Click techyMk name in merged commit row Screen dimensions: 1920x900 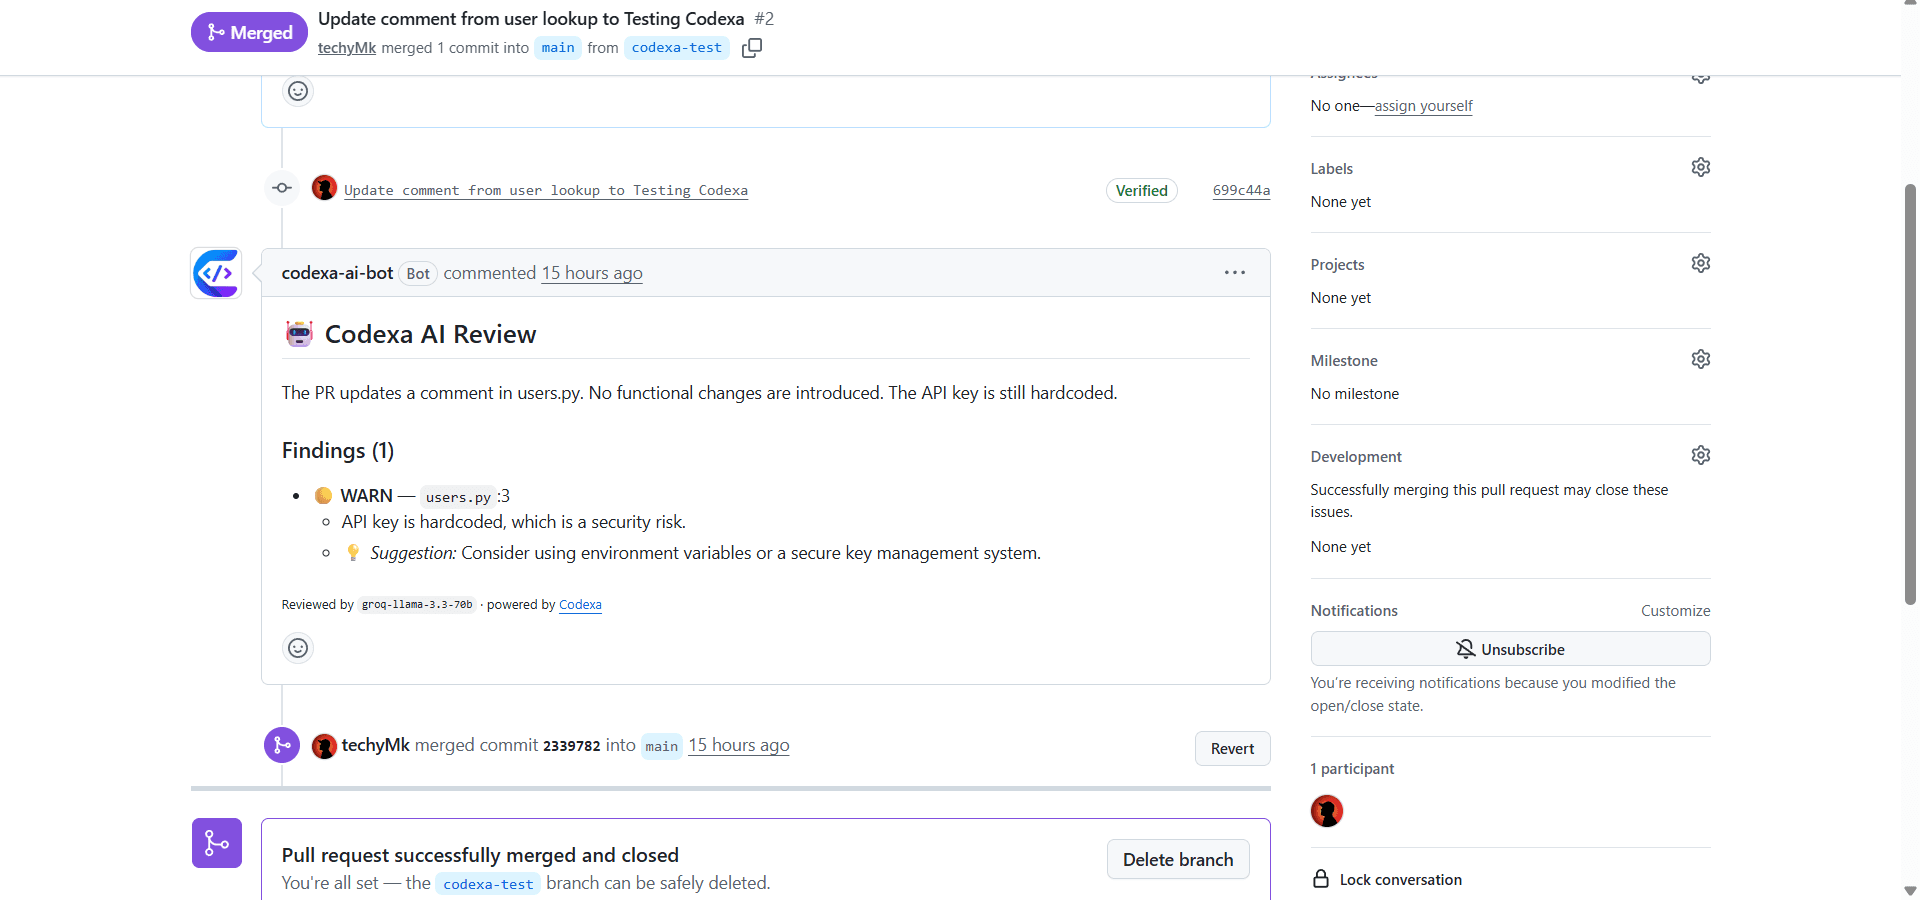coord(375,745)
